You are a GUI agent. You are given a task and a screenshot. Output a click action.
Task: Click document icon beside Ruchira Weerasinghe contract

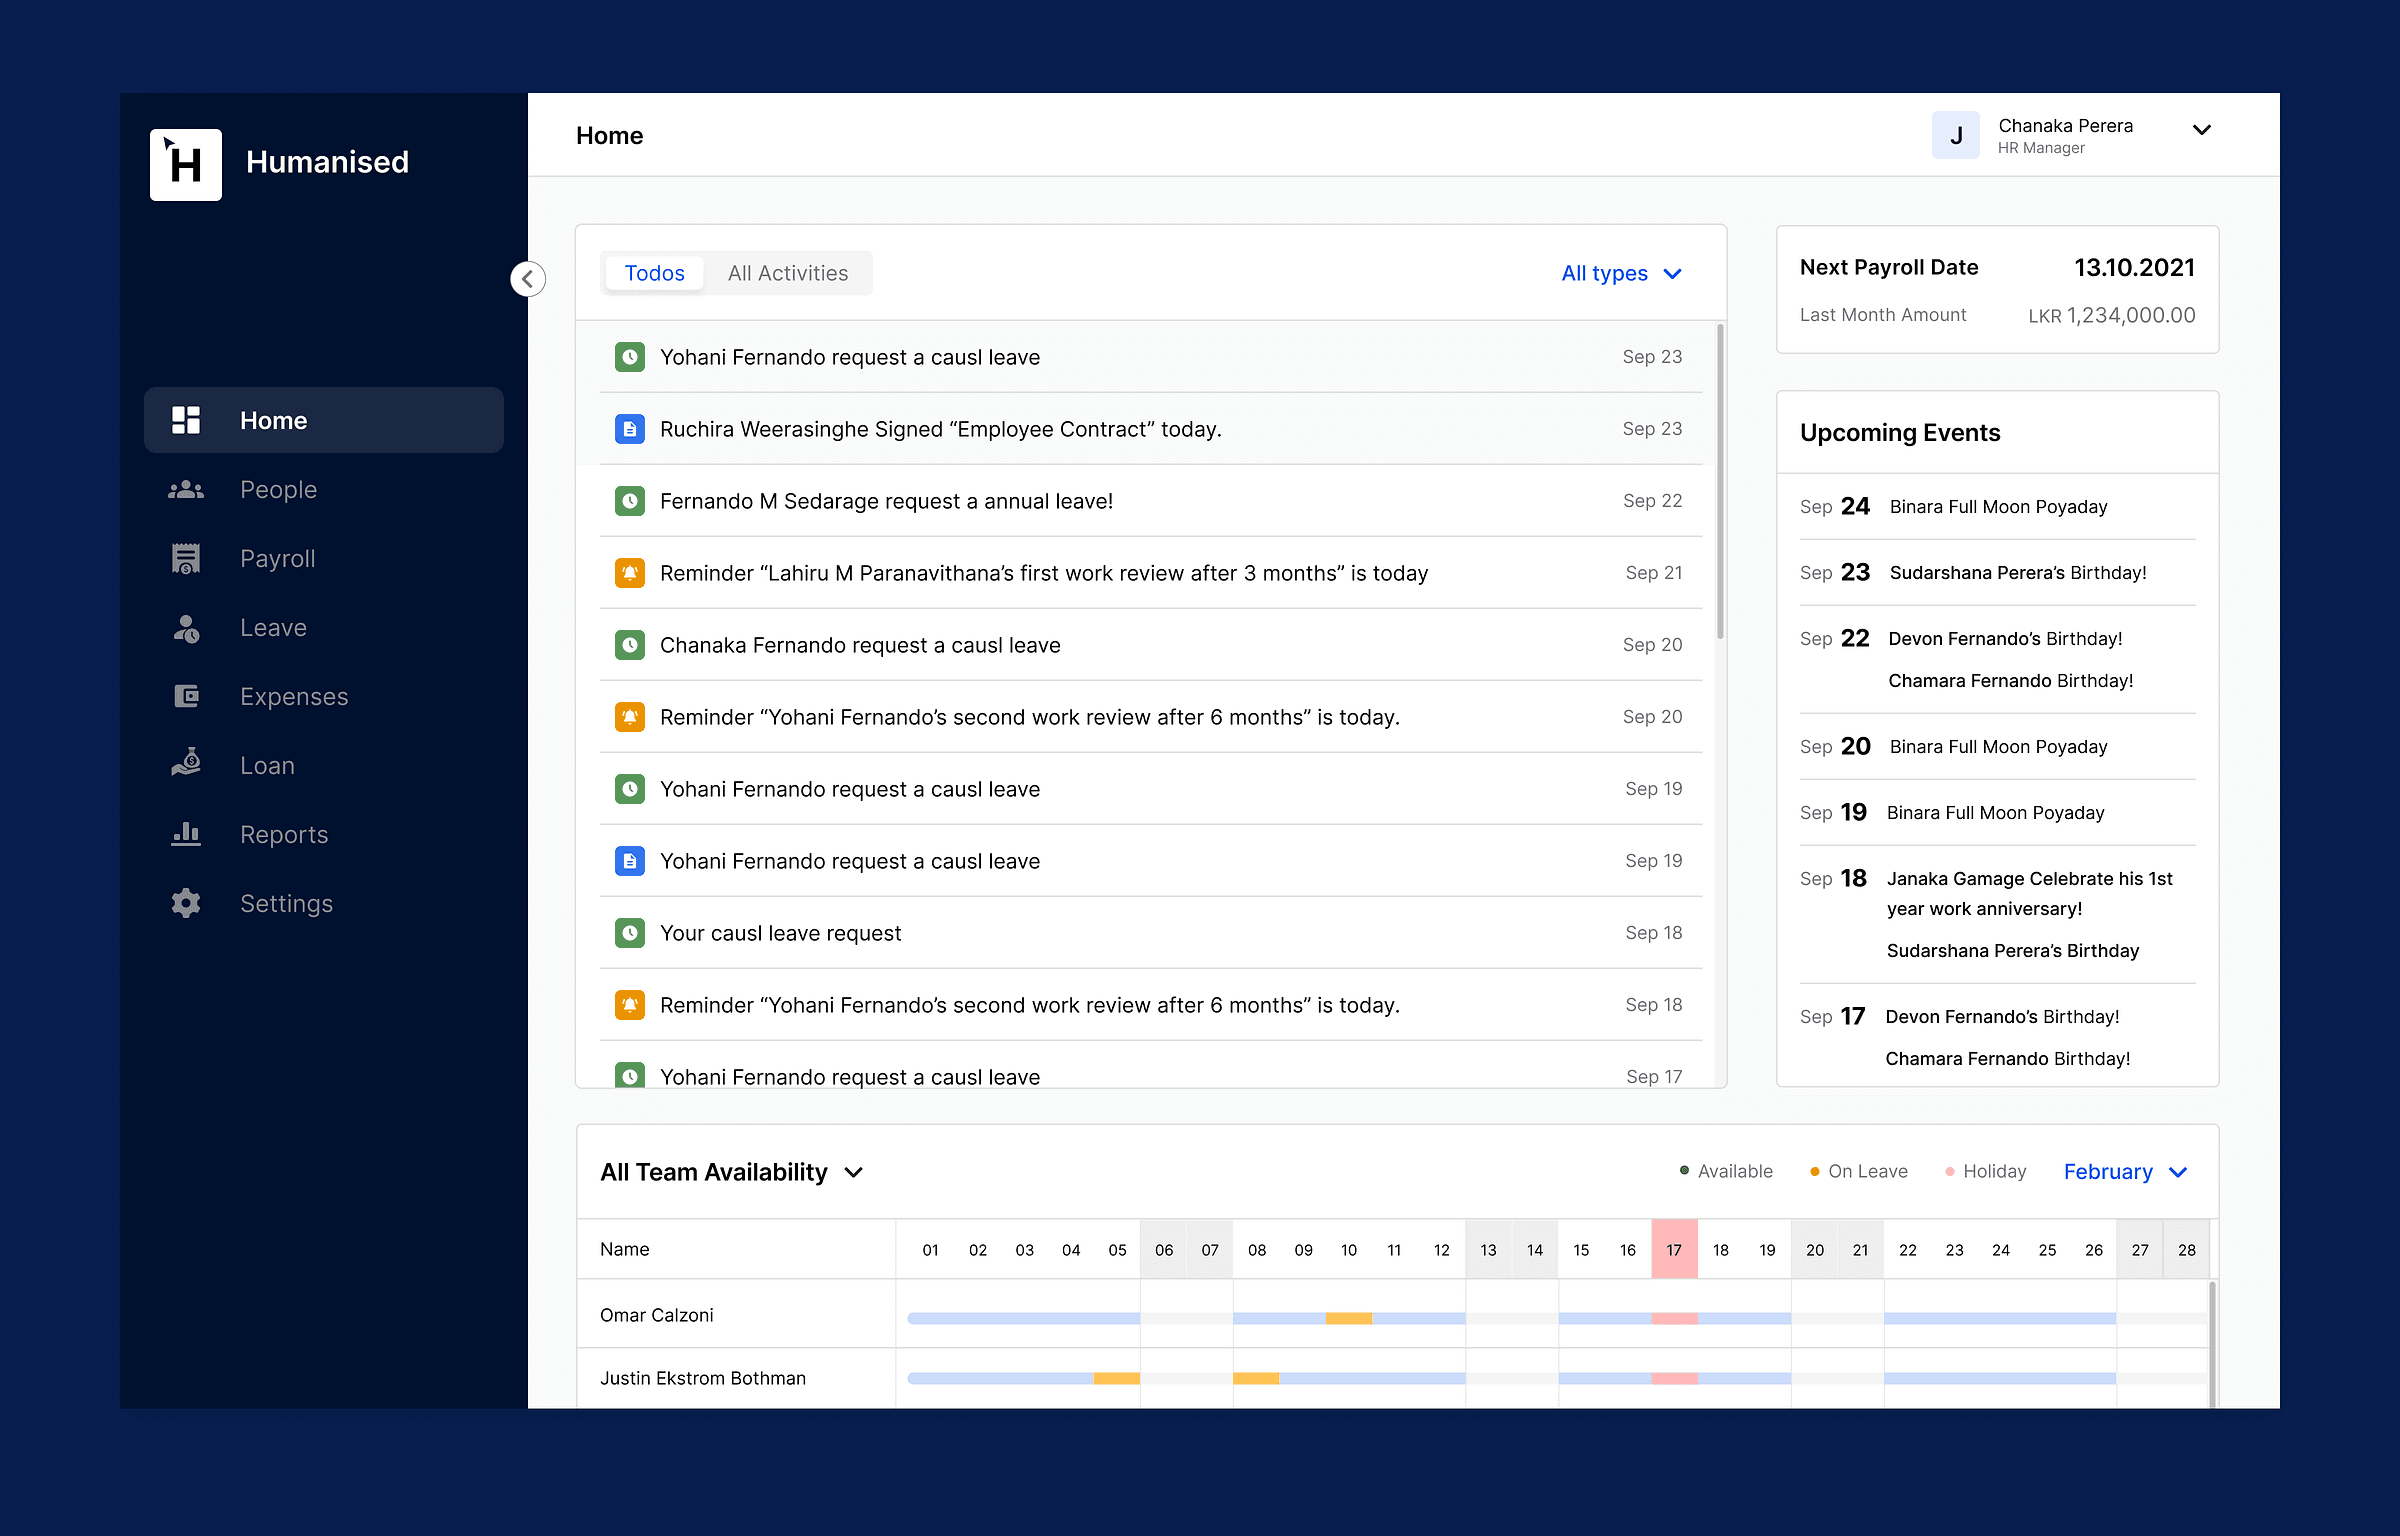coord(630,429)
